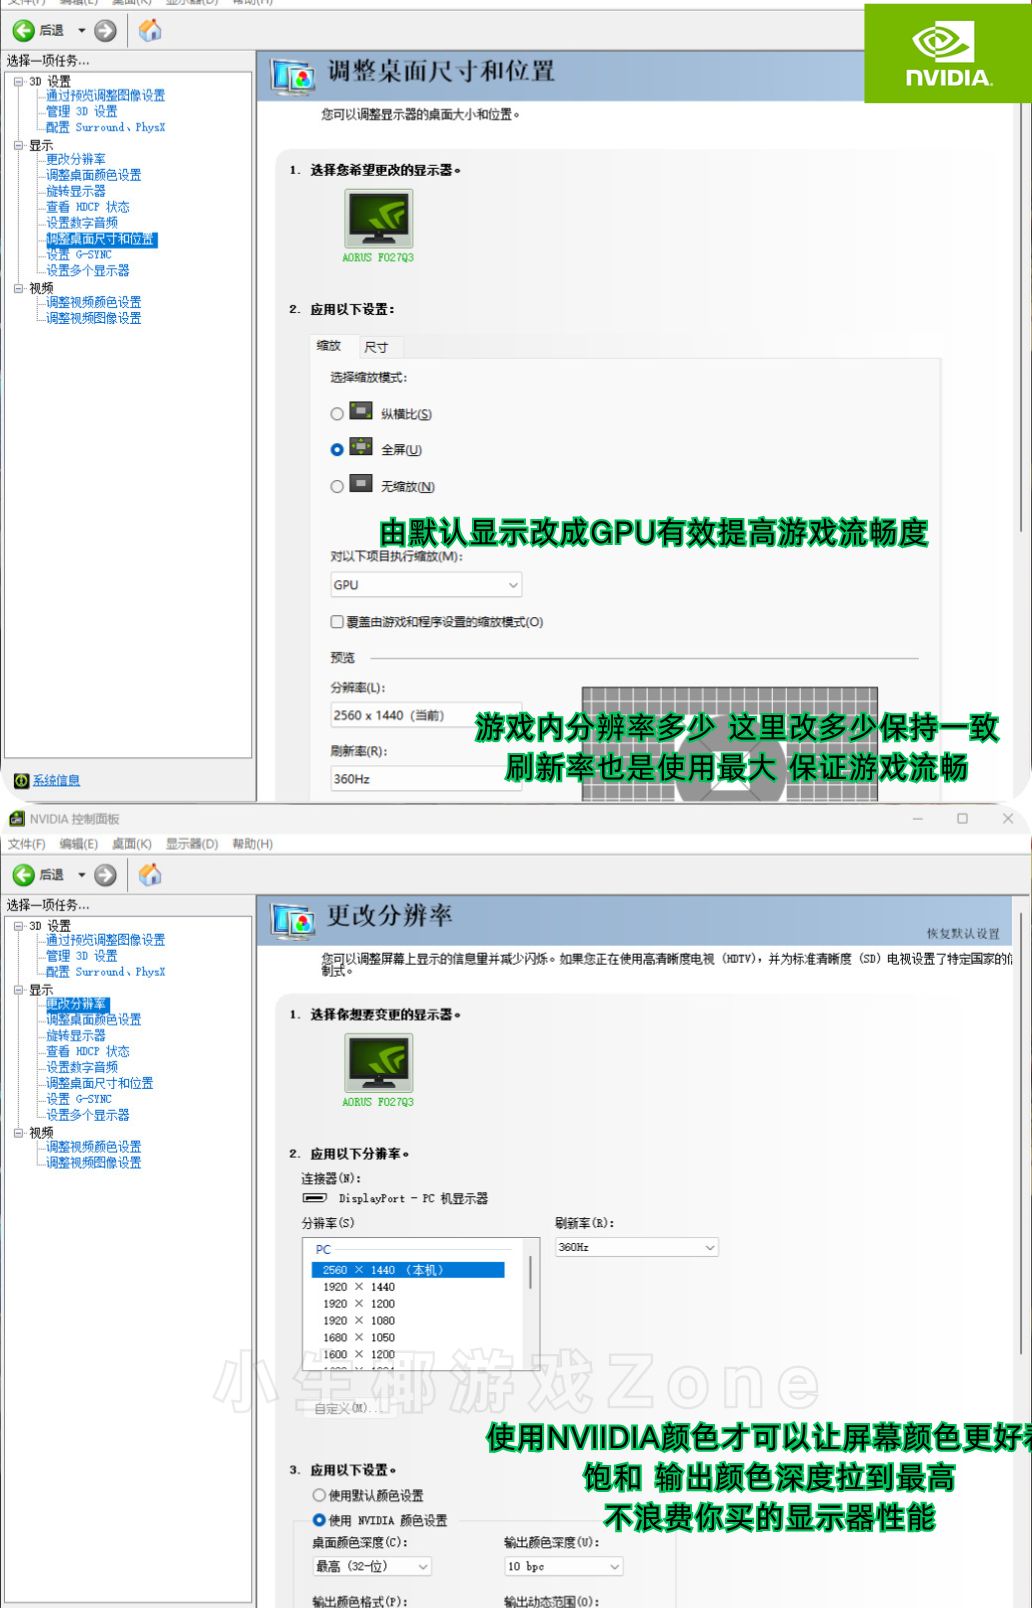Screen dimensions: 1032x1608
Task: Select 使用默认颜色设置 radio button
Action: click(319, 1495)
